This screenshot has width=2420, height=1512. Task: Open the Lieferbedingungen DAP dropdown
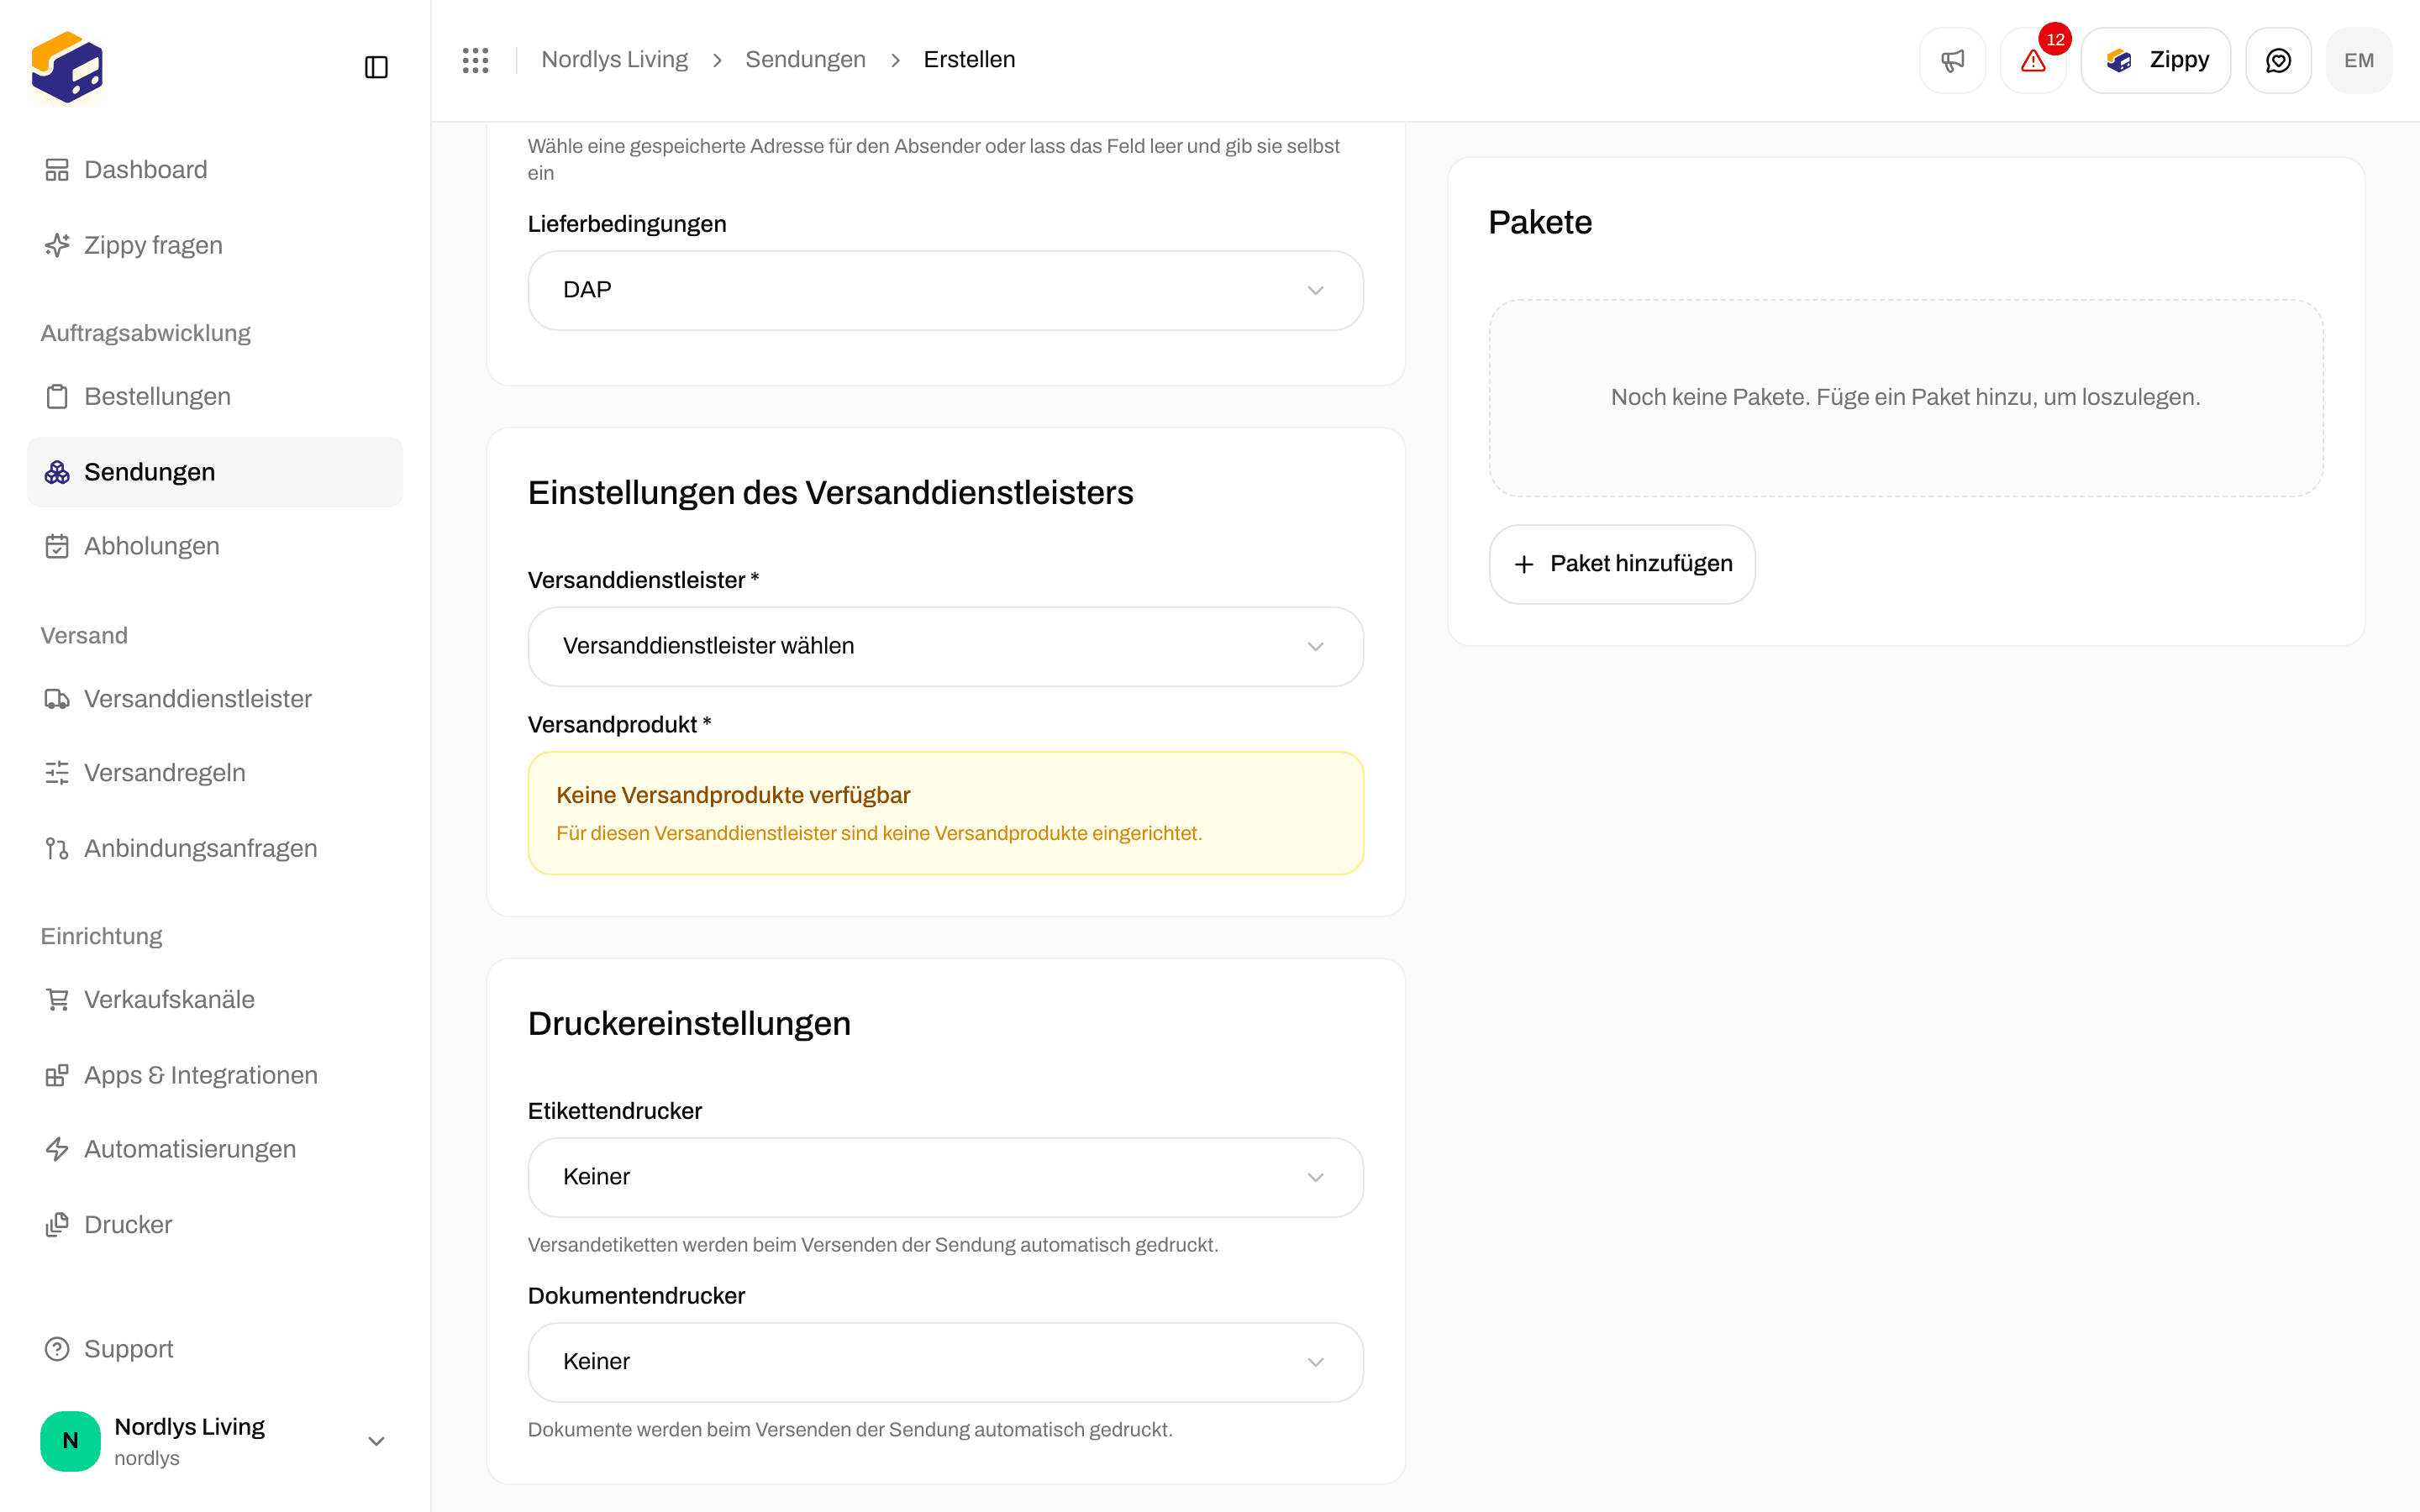(945, 290)
